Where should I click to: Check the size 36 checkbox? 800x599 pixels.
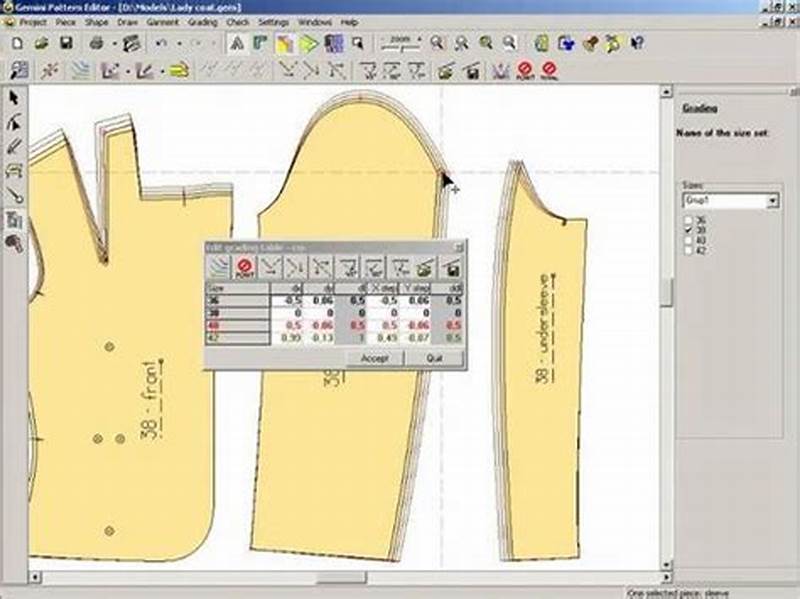688,220
